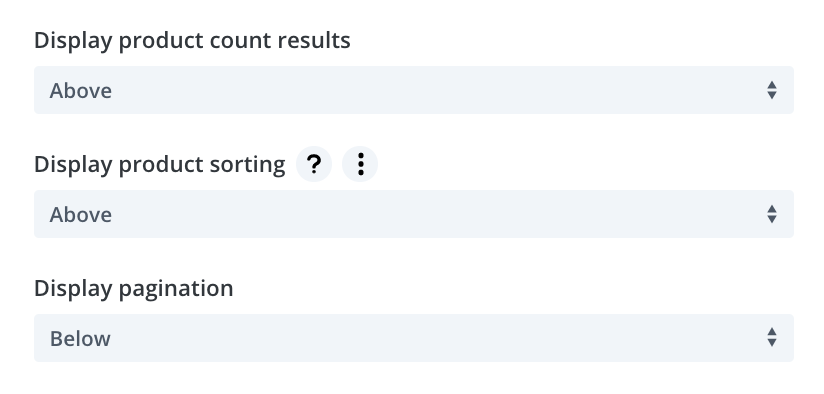Click the 'Above' value under product sorting
This screenshot has width=824, height=394.
click(x=80, y=215)
